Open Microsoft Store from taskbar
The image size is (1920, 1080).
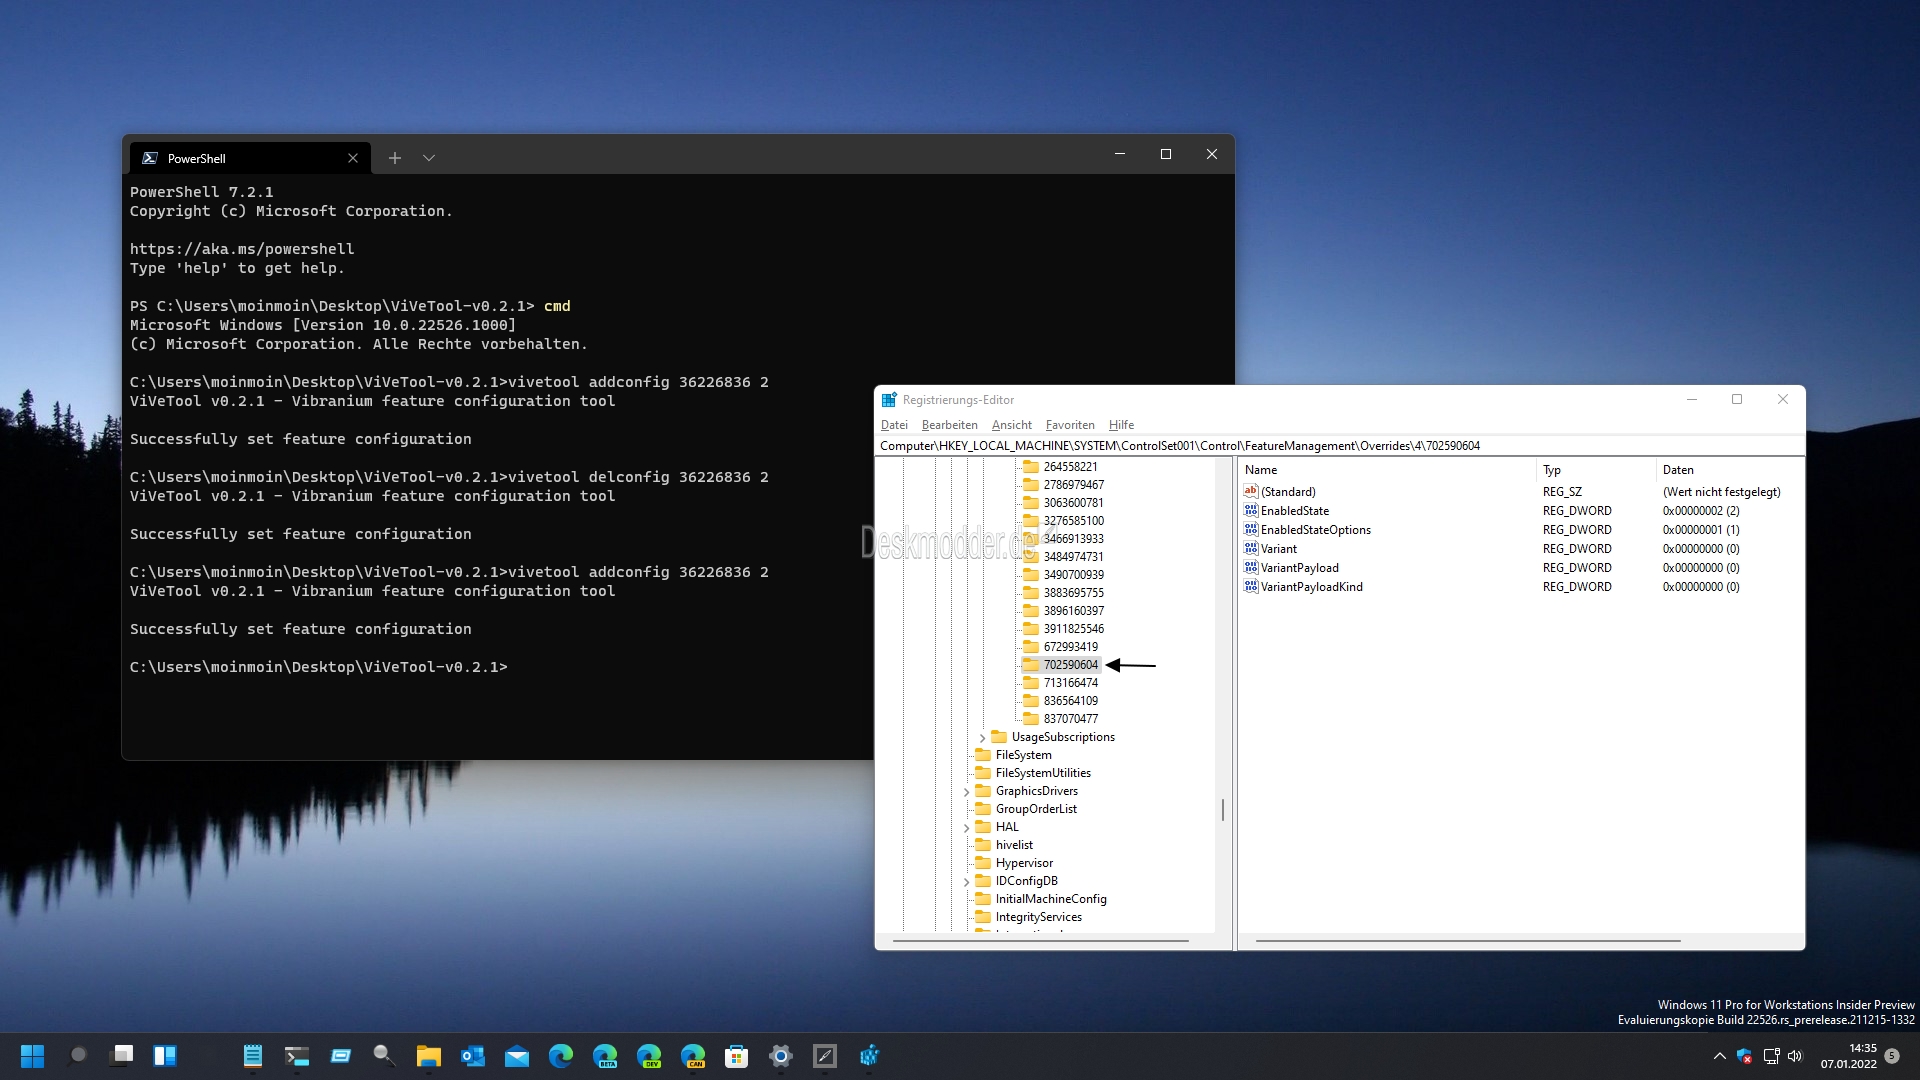[737, 1056]
